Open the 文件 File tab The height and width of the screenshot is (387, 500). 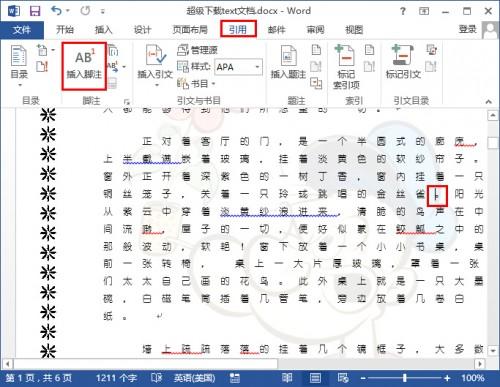click(22, 30)
